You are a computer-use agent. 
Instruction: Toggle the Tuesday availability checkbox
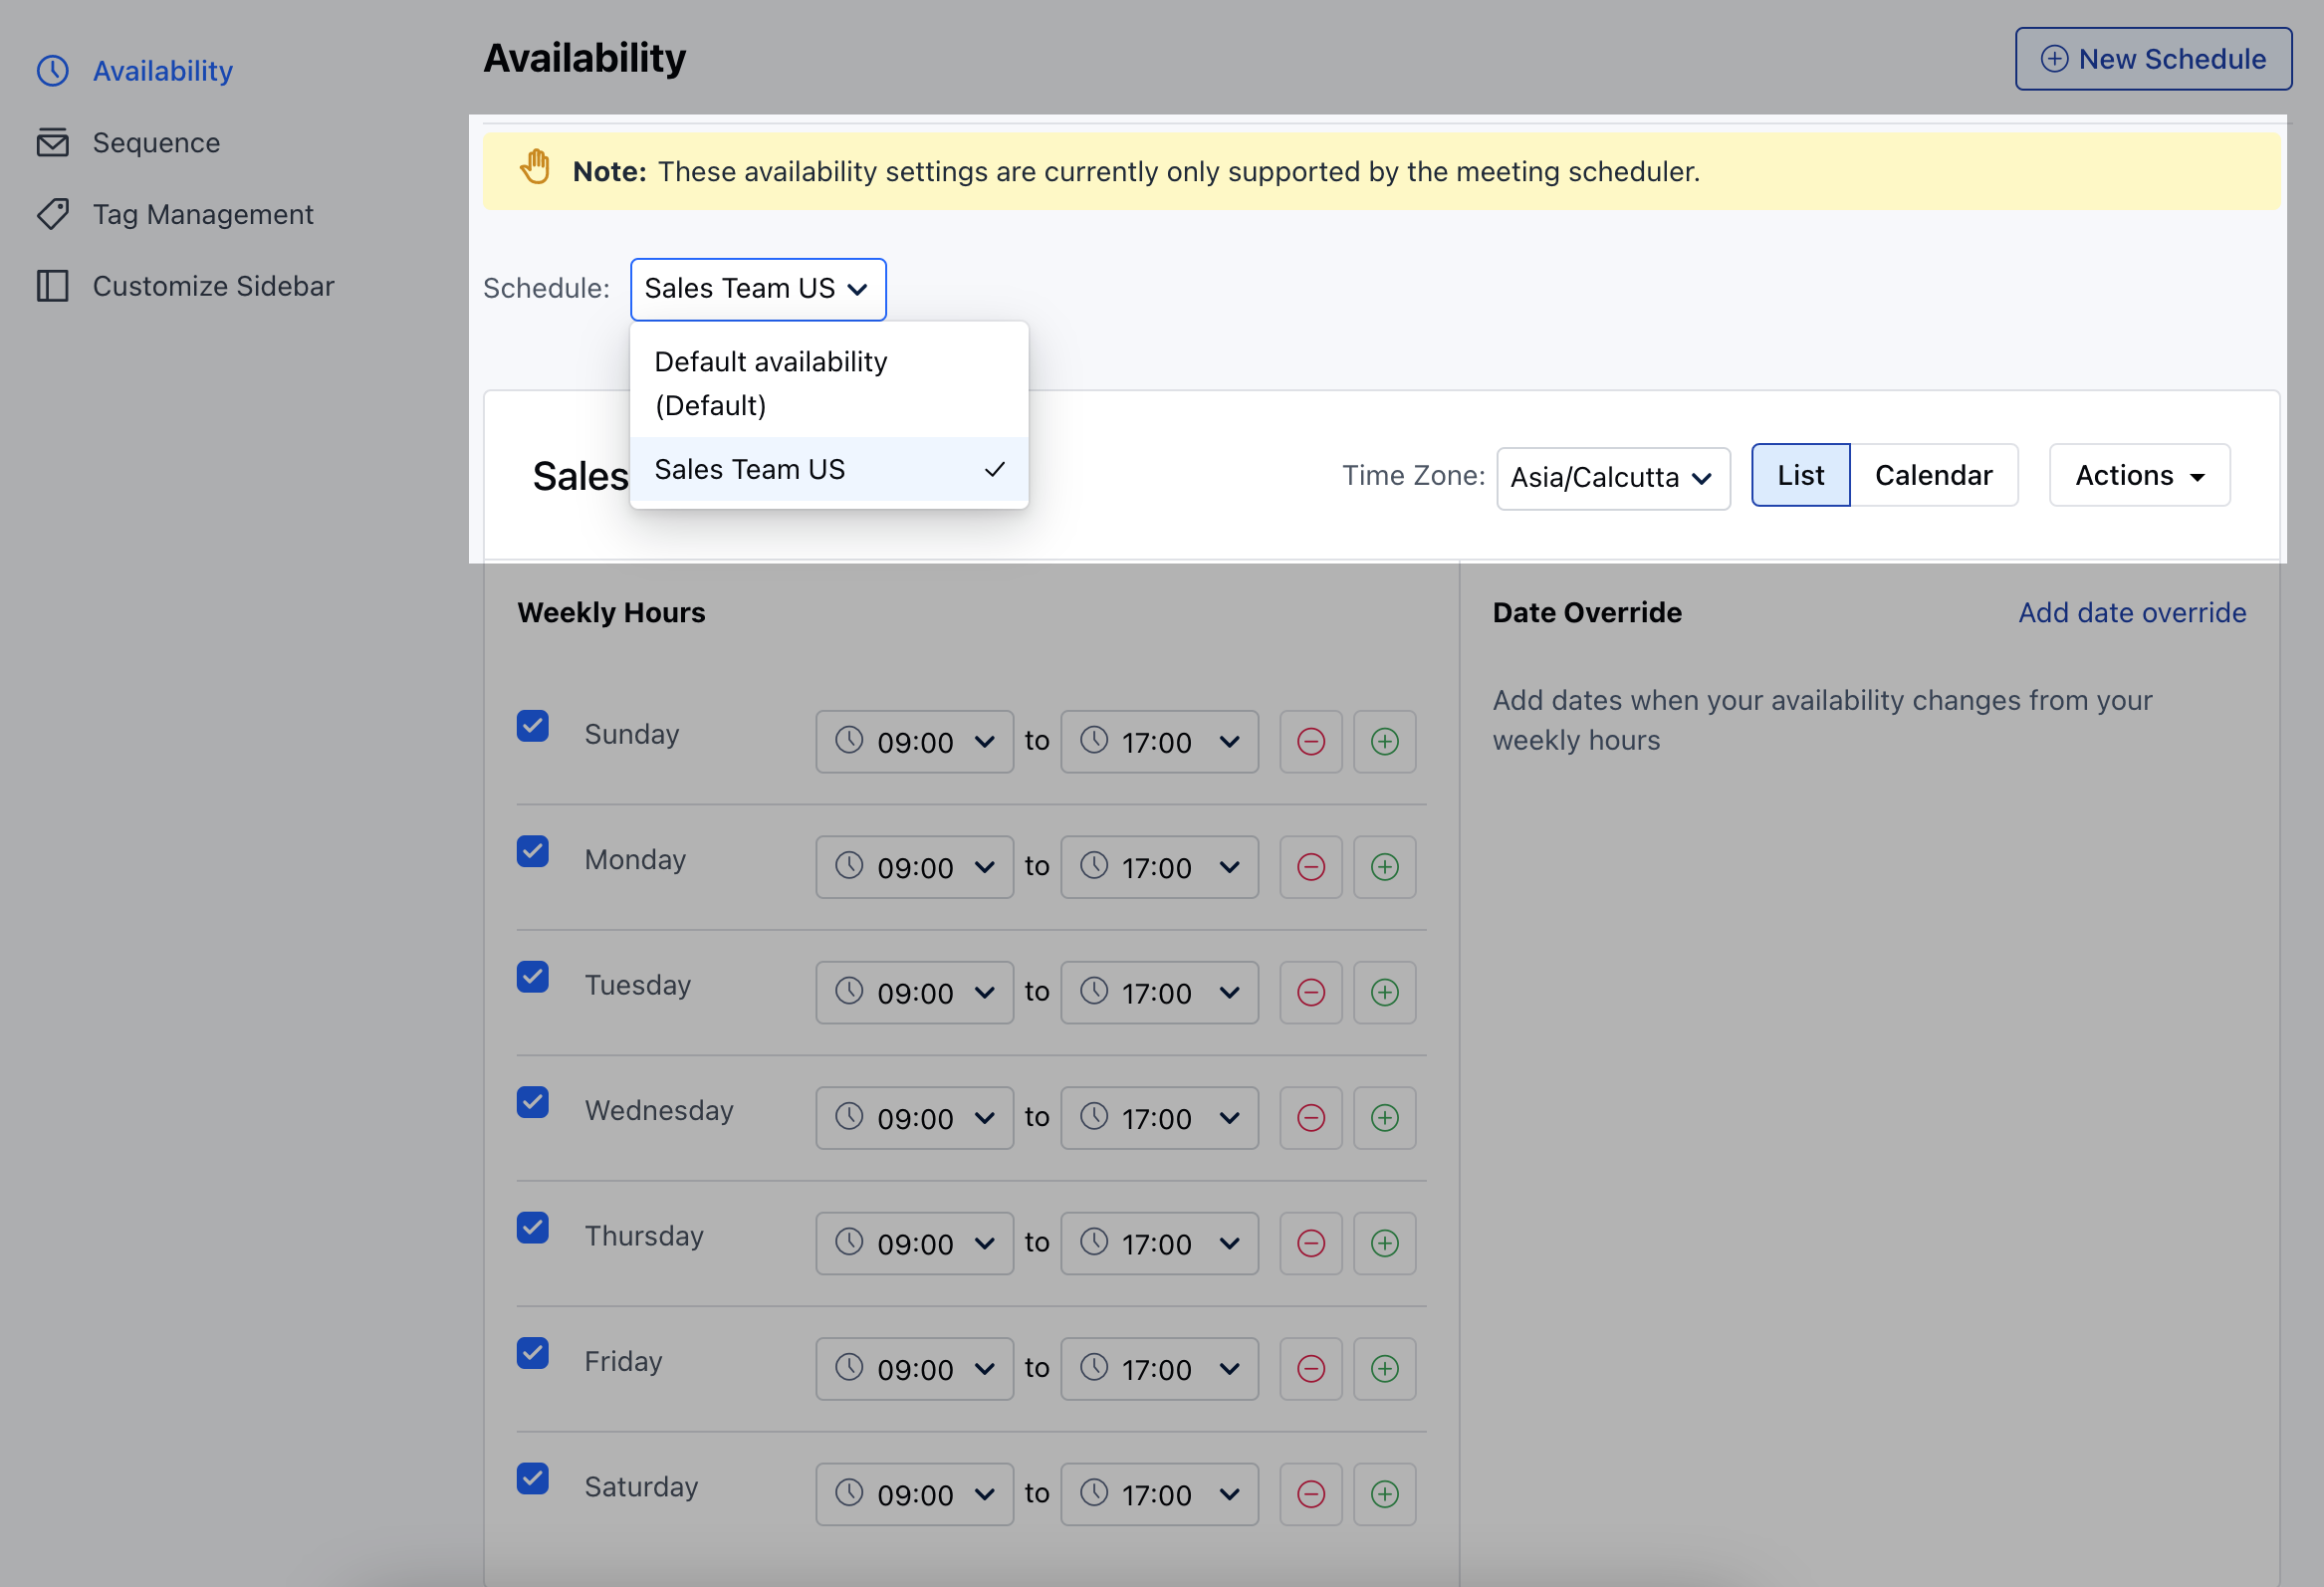tap(533, 976)
